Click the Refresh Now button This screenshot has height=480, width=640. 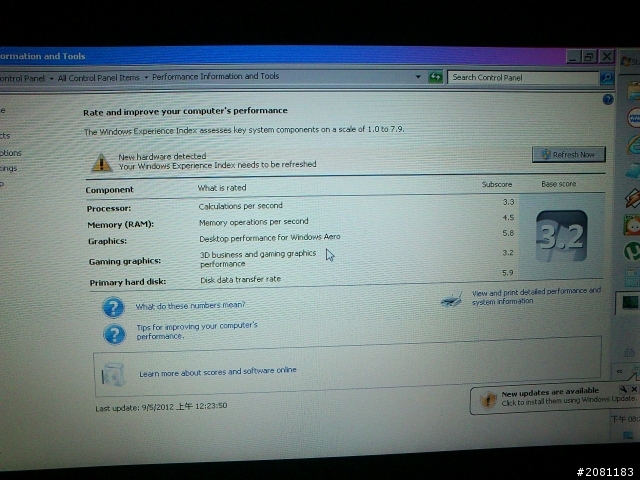569,155
